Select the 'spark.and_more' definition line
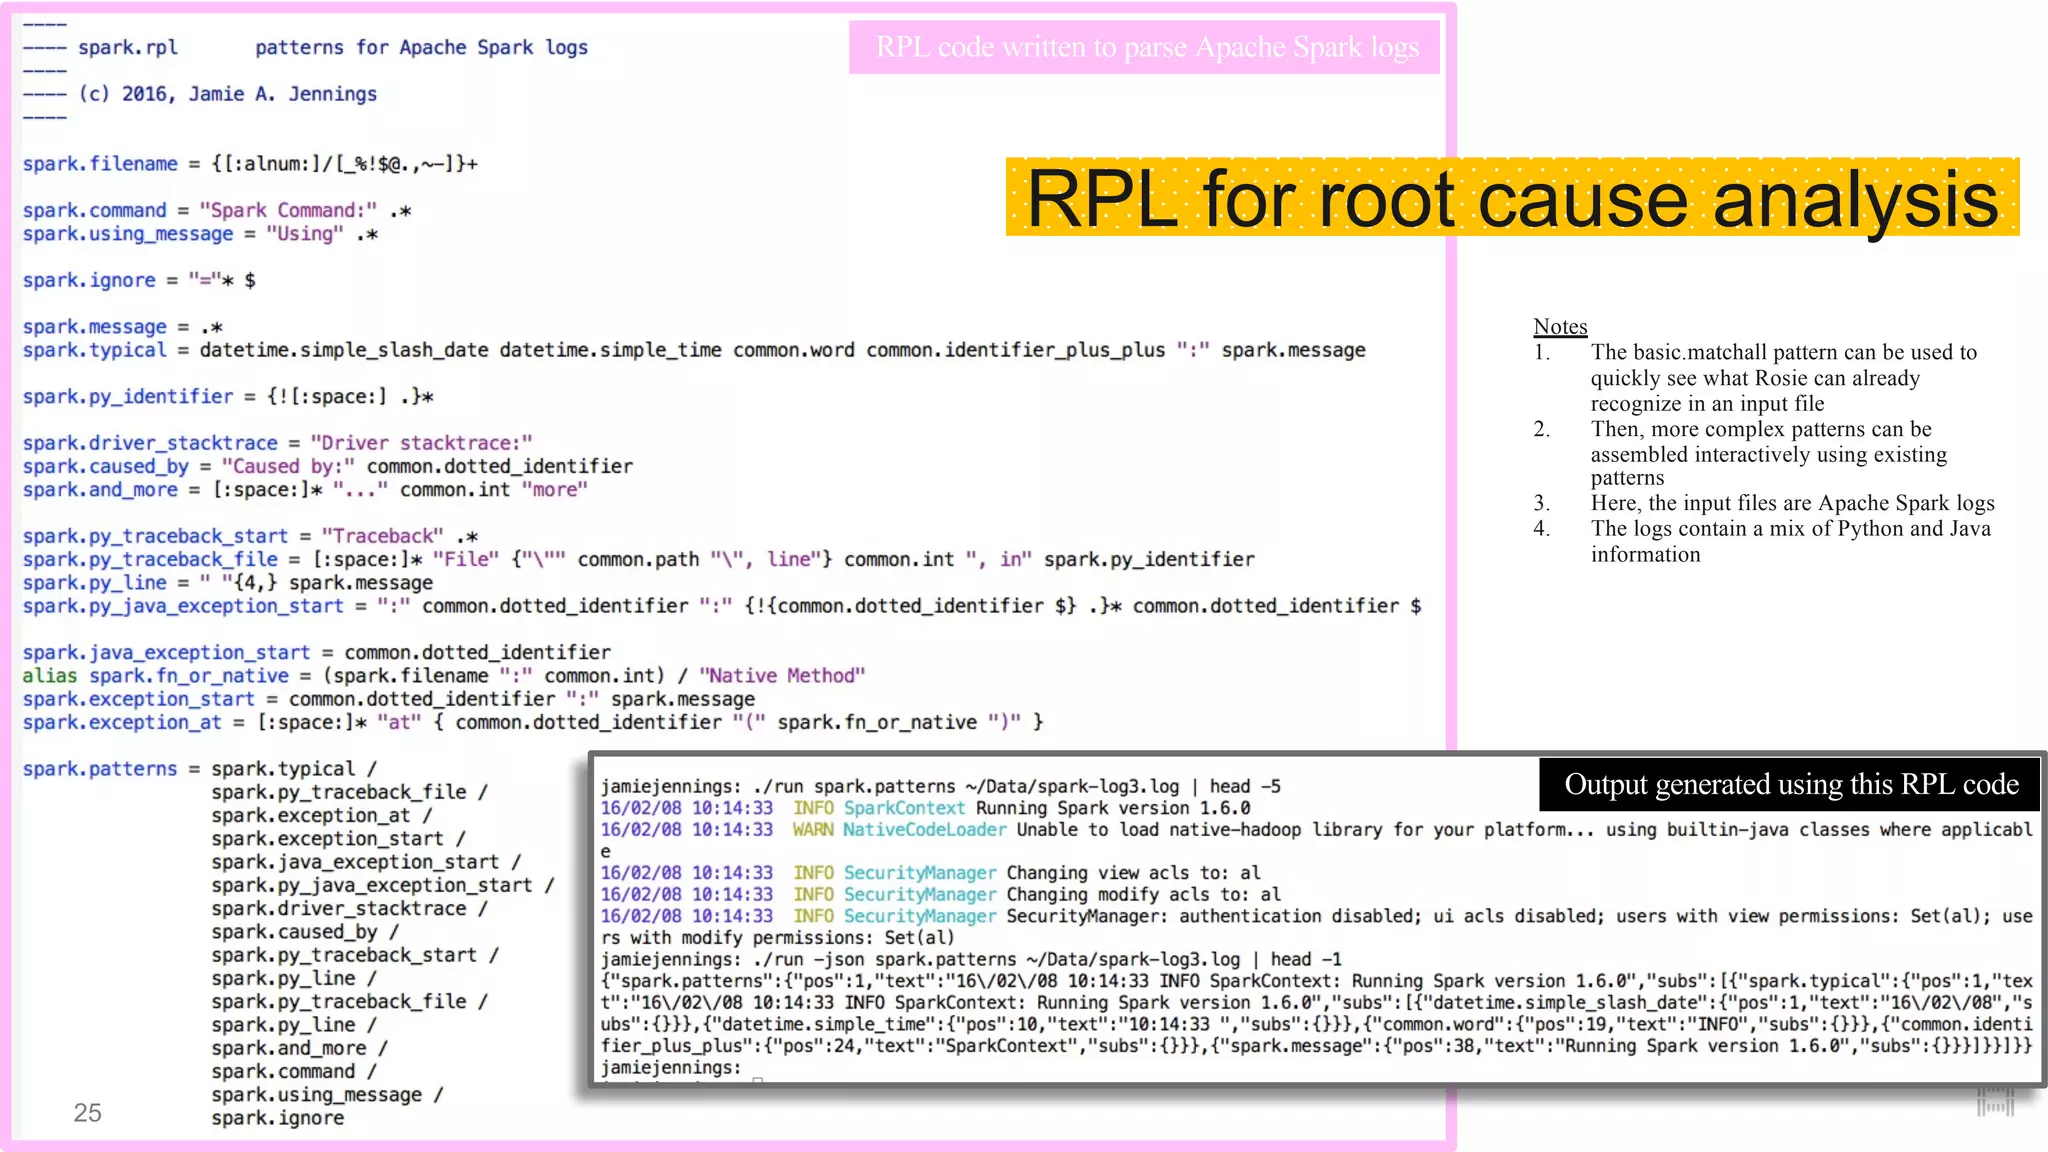 pyautogui.click(x=305, y=490)
